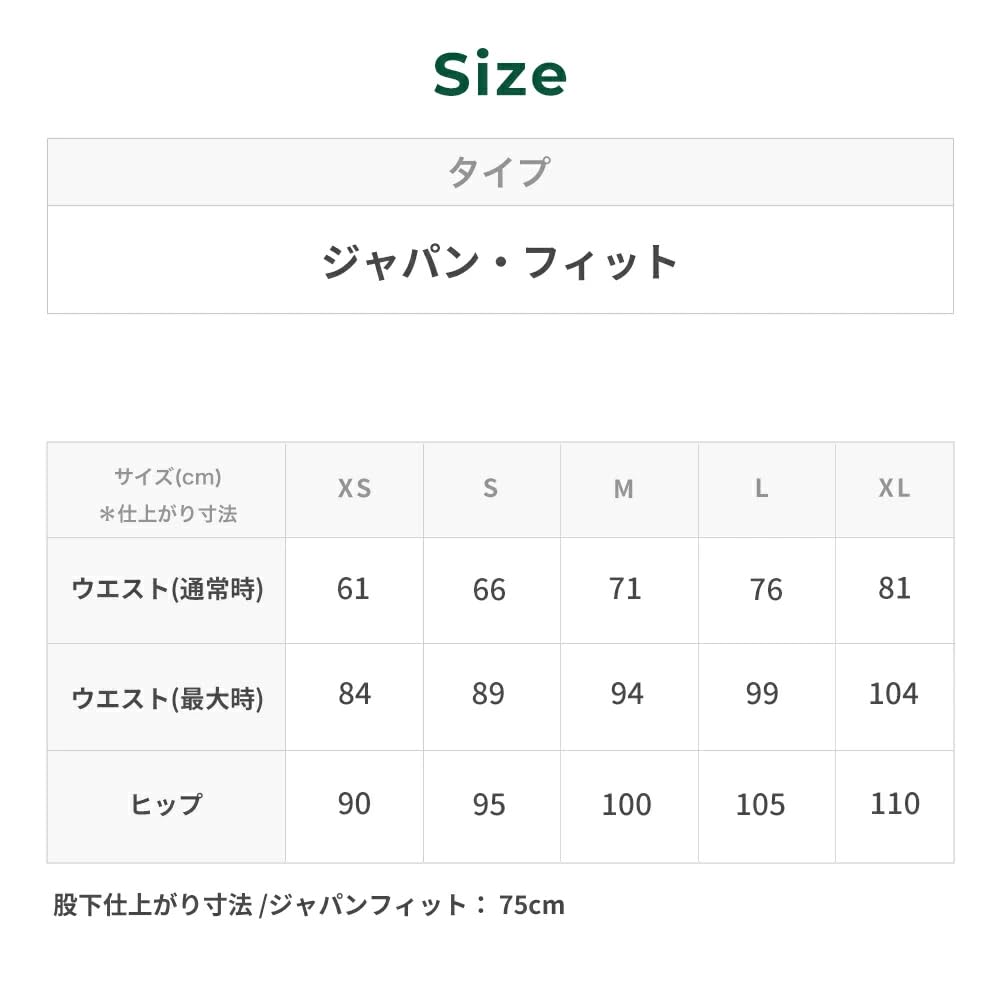Click hip value 90 for XS
Viewport: 1000px width, 1000px height.
click(x=354, y=804)
